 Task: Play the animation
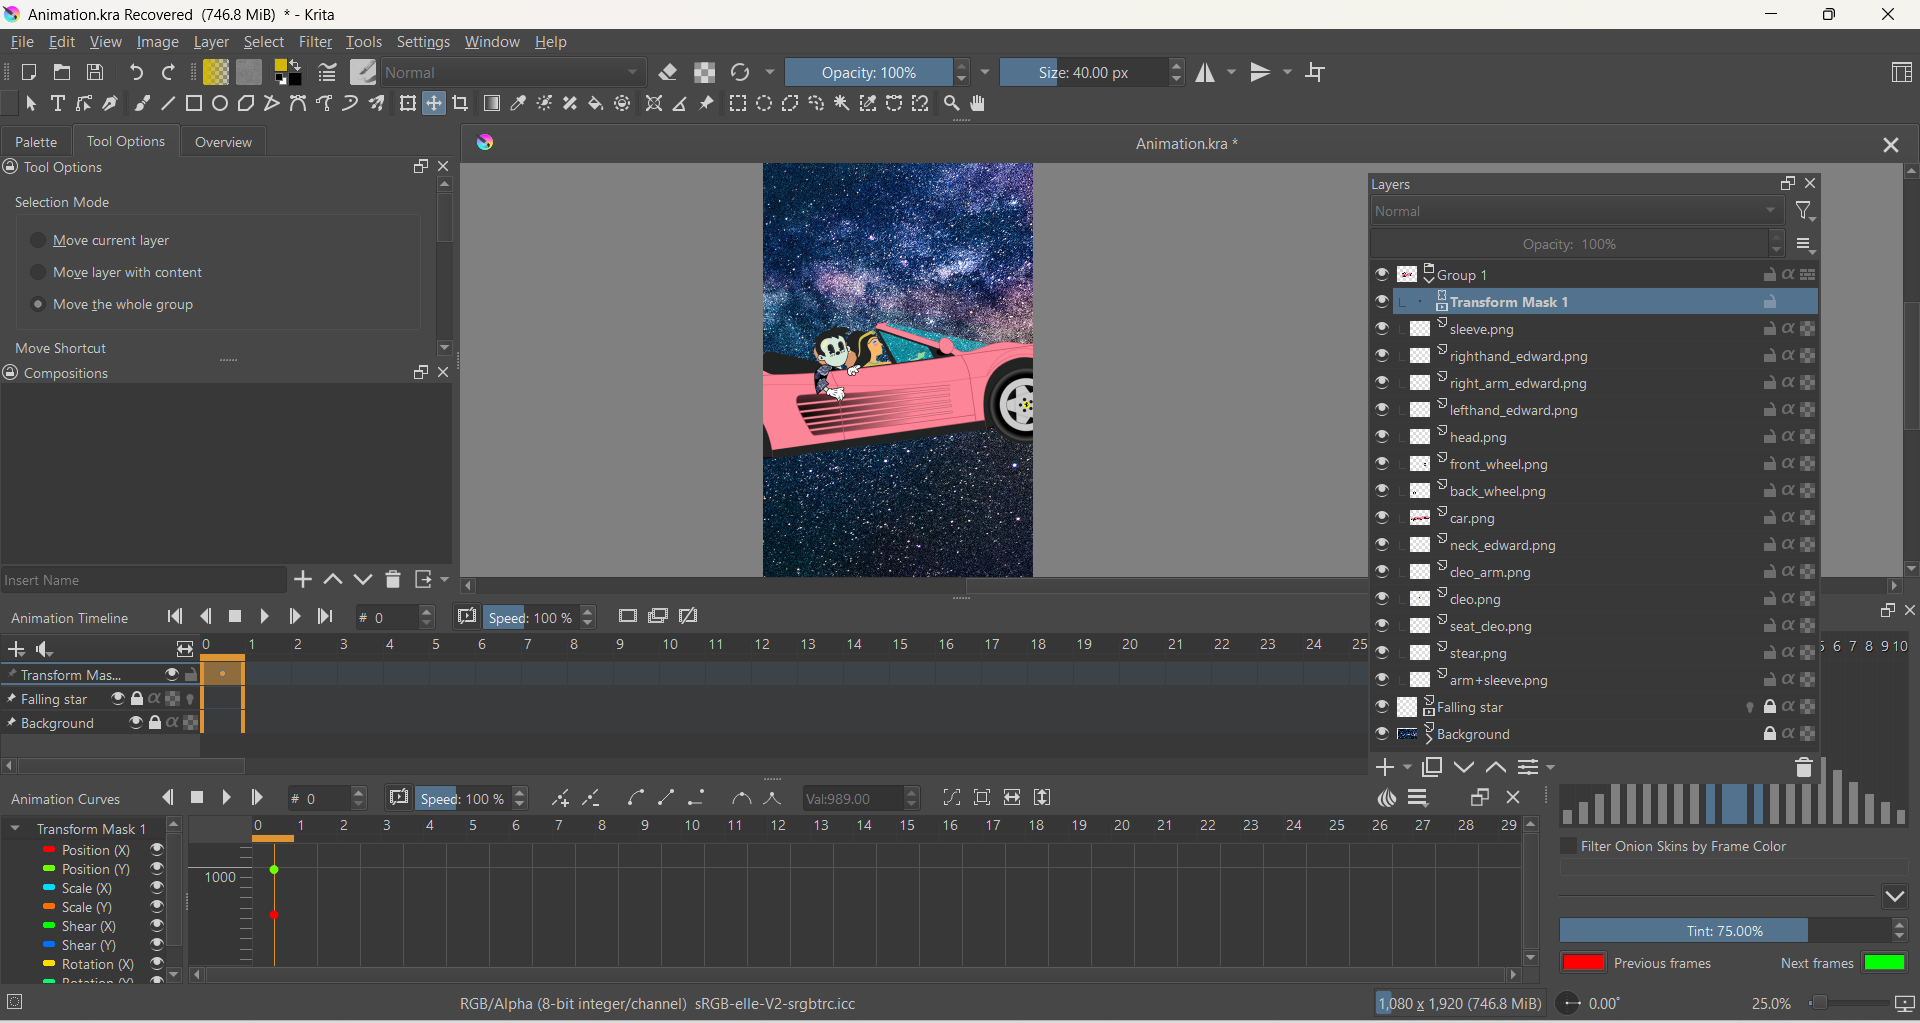pyautogui.click(x=265, y=616)
